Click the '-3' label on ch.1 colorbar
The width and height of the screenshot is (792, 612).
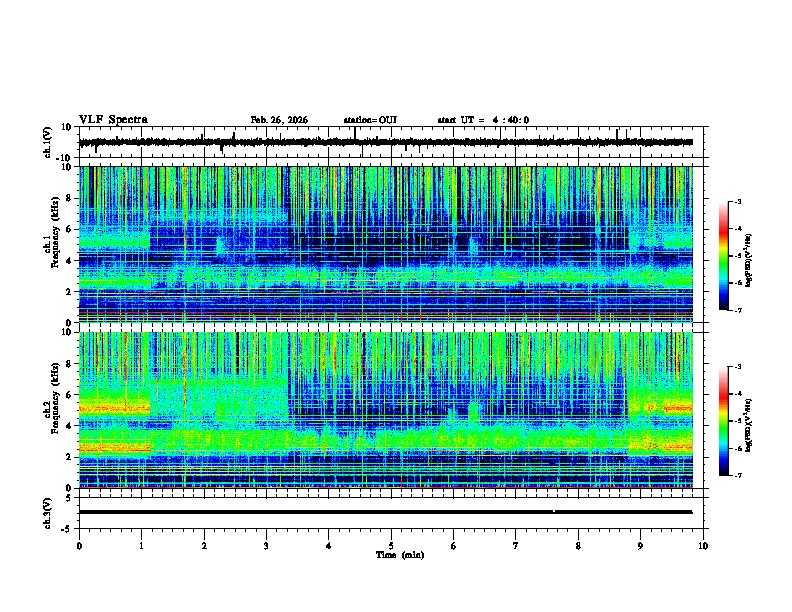click(x=738, y=201)
